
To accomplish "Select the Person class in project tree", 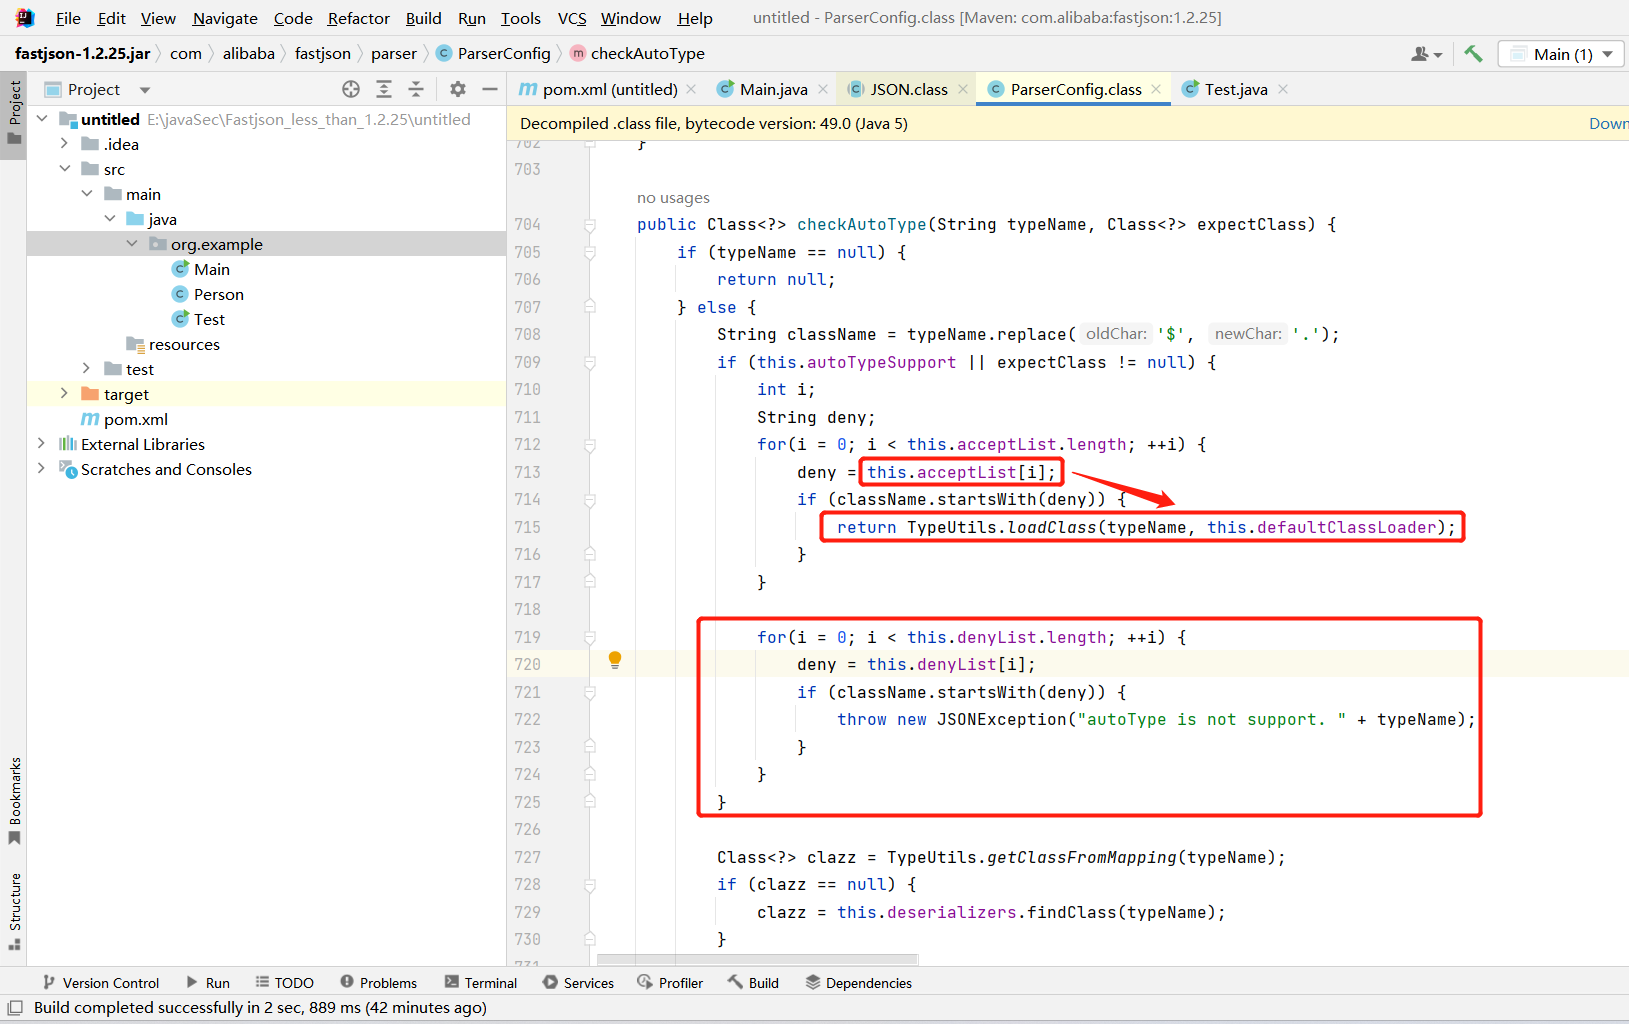I will point(219,294).
